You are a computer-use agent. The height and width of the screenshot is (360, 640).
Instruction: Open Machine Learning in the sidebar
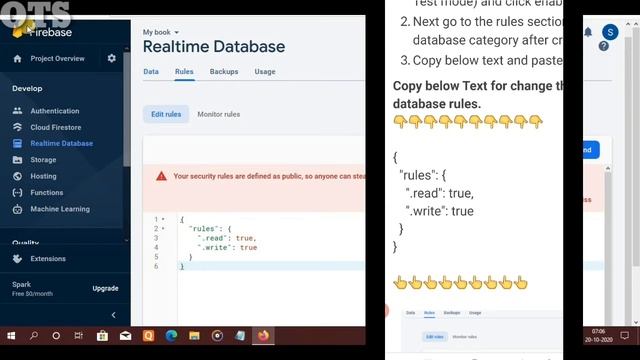pyautogui.click(x=60, y=209)
